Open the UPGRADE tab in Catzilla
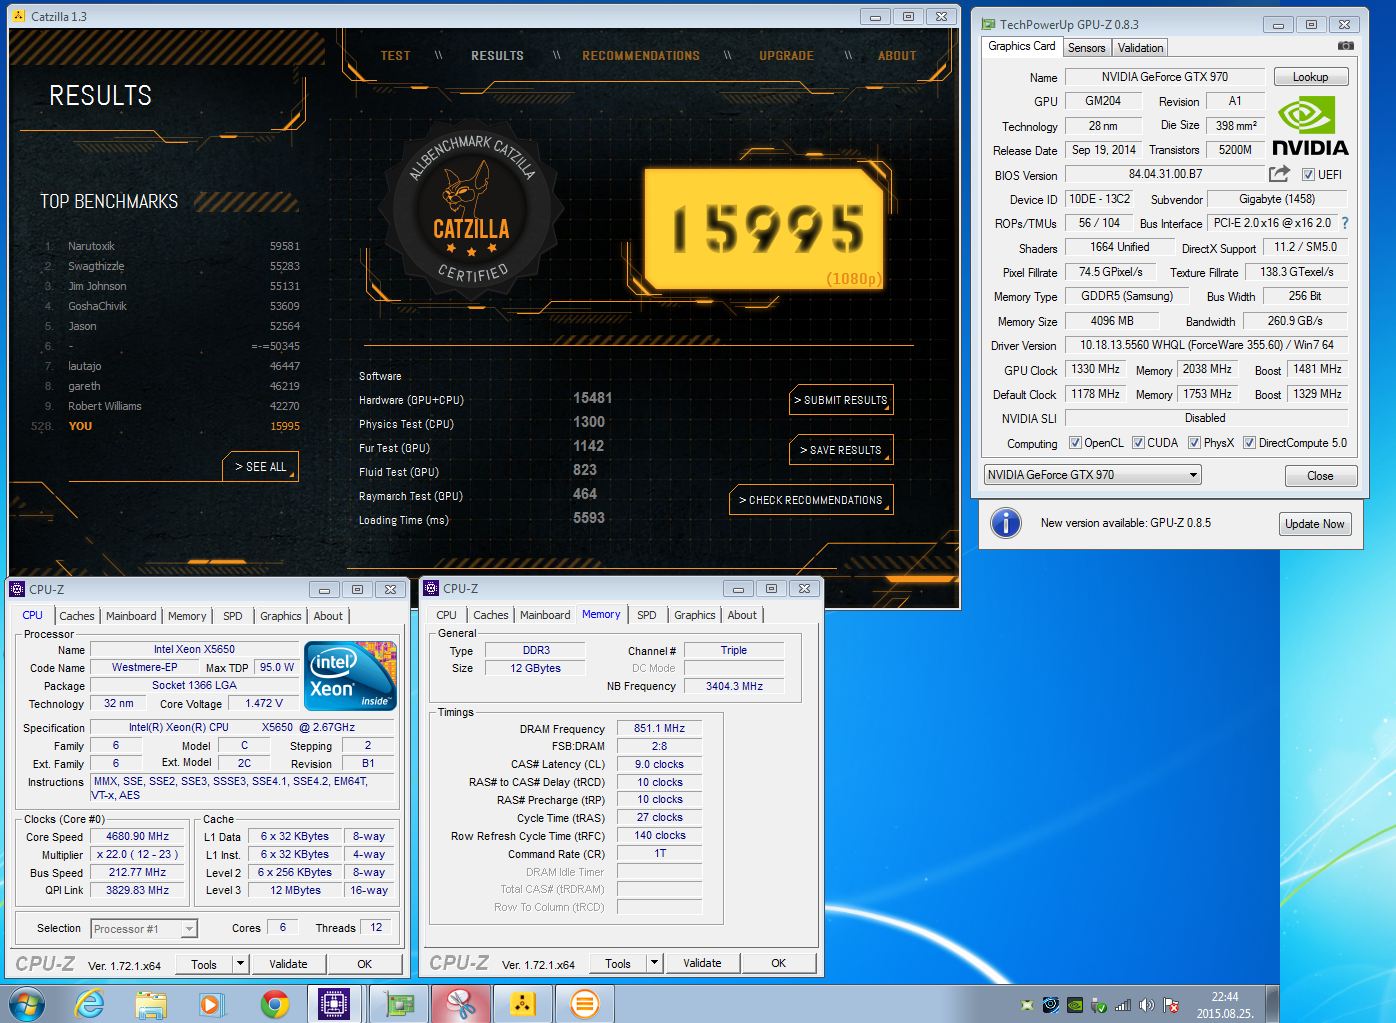This screenshot has height=1023, width=1396. (x=786, y=56)
